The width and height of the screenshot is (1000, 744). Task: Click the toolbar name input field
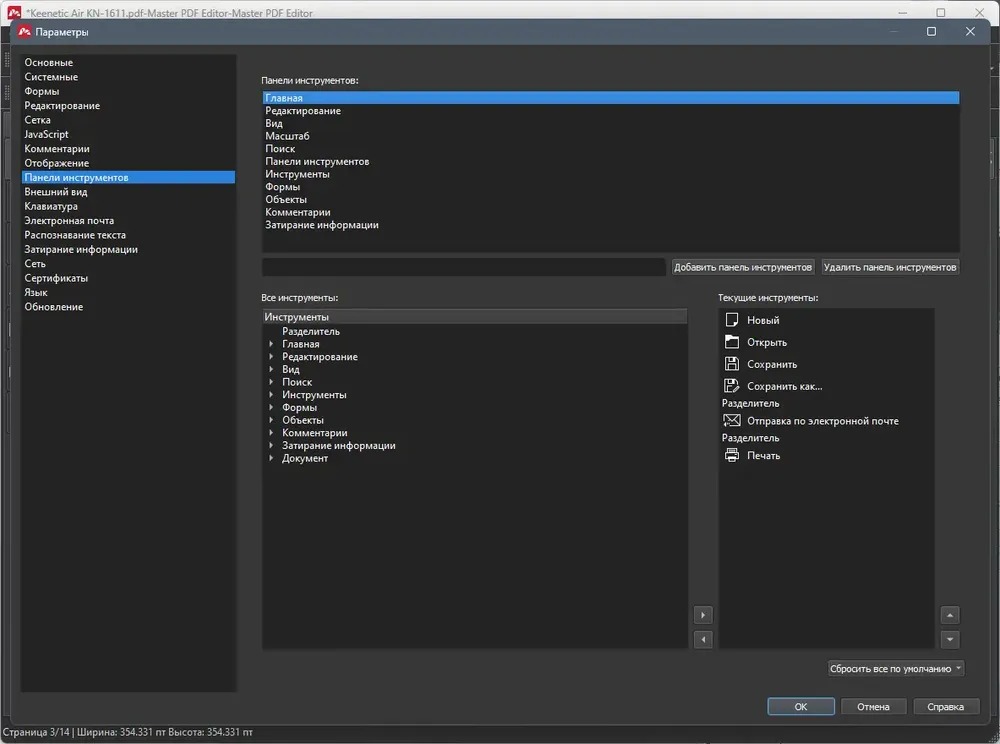click(464, 267)
